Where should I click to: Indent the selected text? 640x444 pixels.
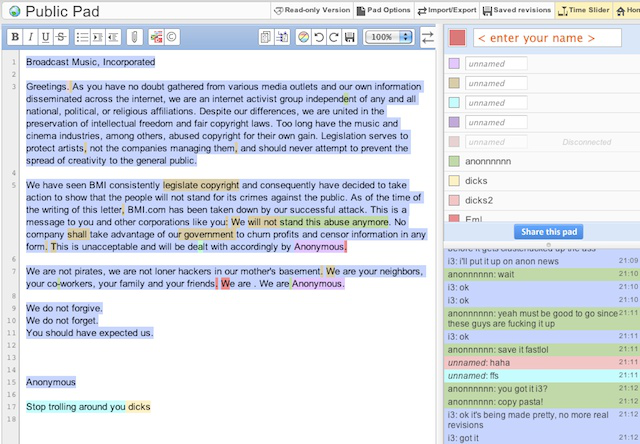point(98,37)
